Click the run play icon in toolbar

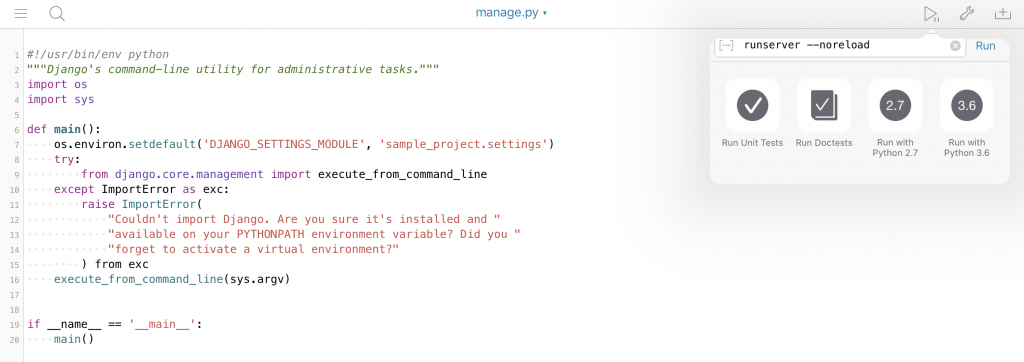pyautogui.click(x=931, y=14)
